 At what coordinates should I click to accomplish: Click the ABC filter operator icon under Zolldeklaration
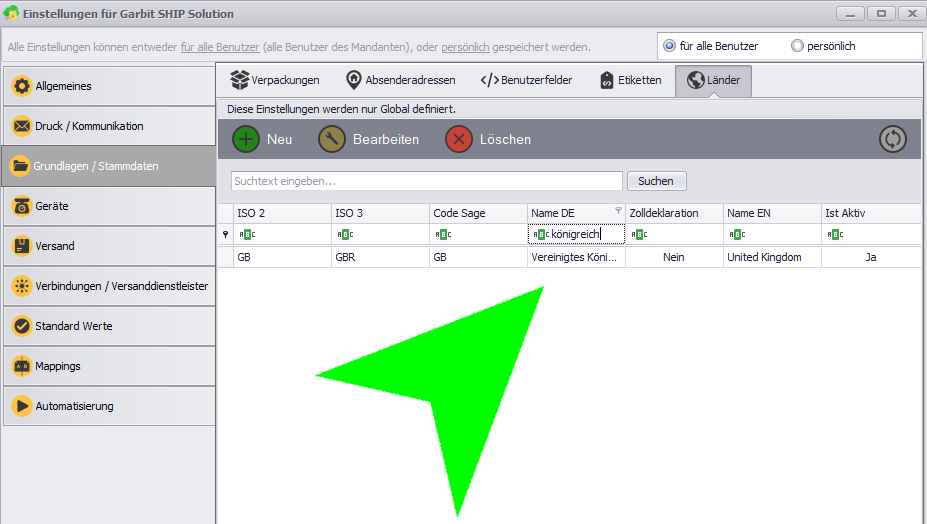click(639, 235)
